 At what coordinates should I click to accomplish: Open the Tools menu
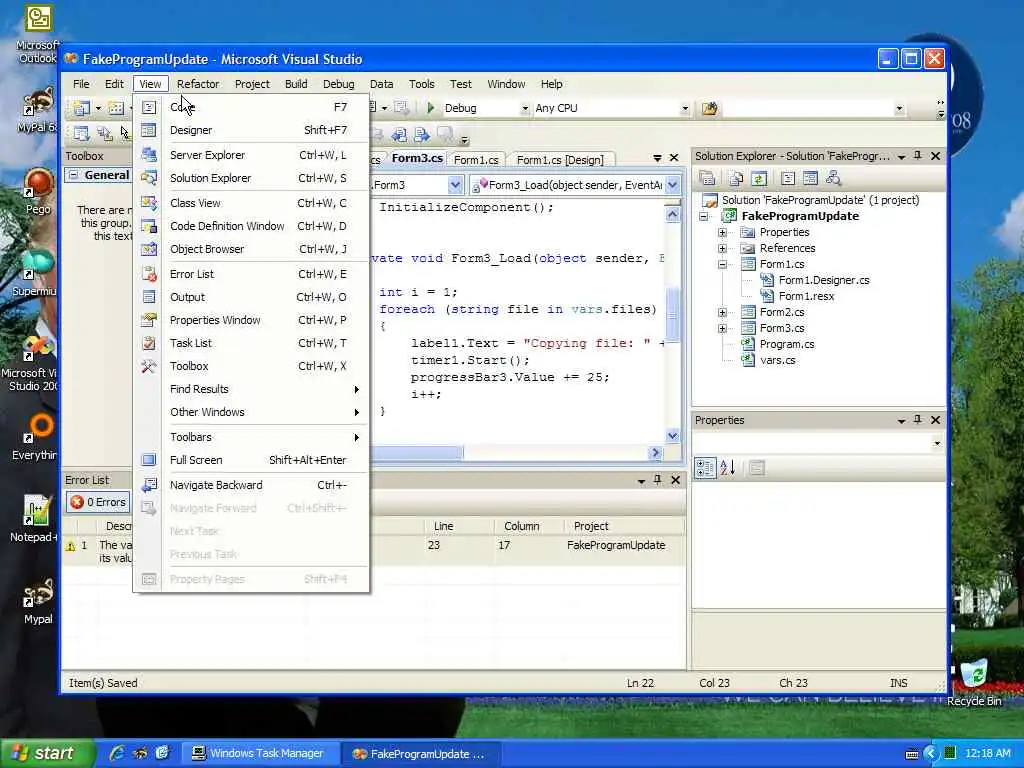(421, 84)
